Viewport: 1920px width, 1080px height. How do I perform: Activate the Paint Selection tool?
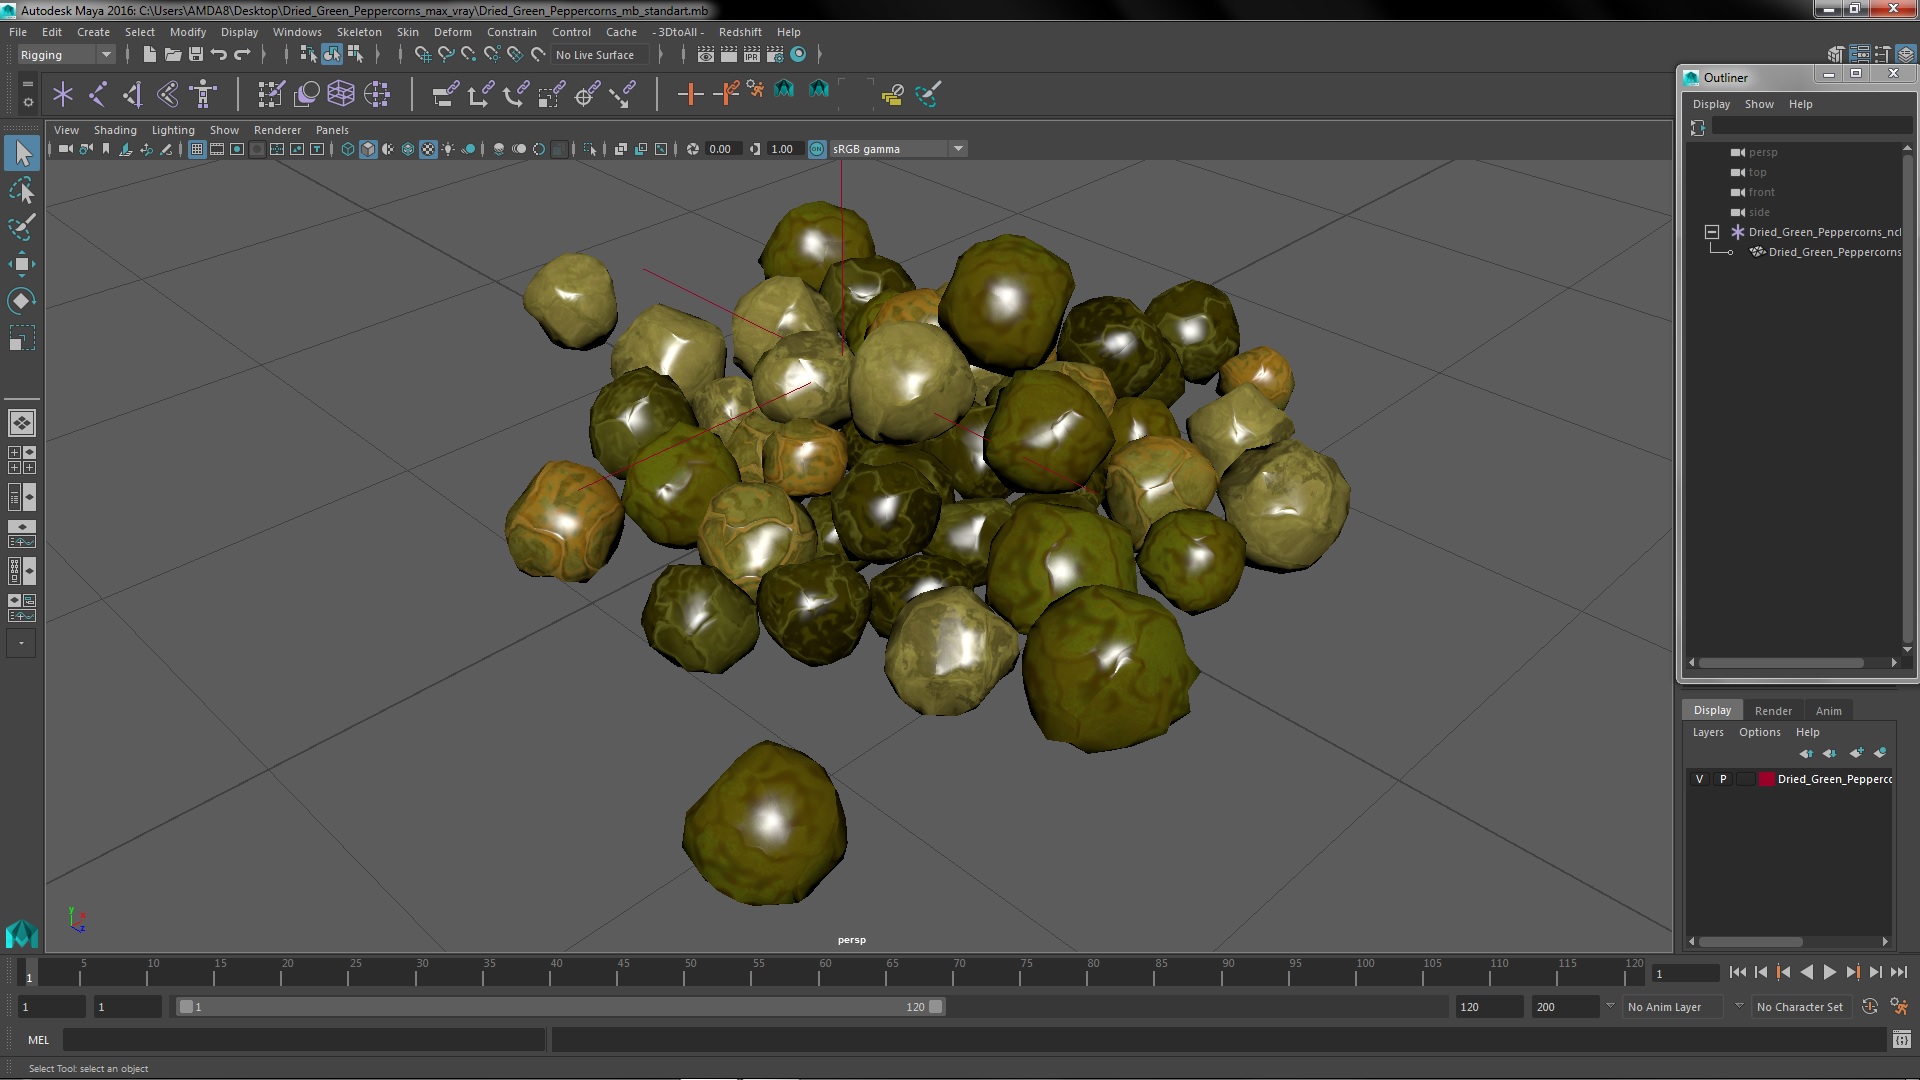coord(22,227)
